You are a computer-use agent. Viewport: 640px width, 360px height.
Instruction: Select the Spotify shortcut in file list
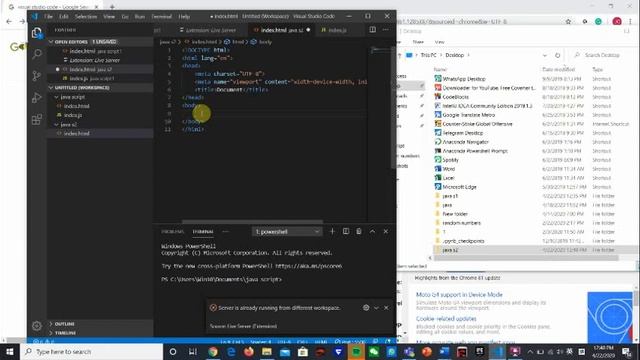click(x=450, y=160)
